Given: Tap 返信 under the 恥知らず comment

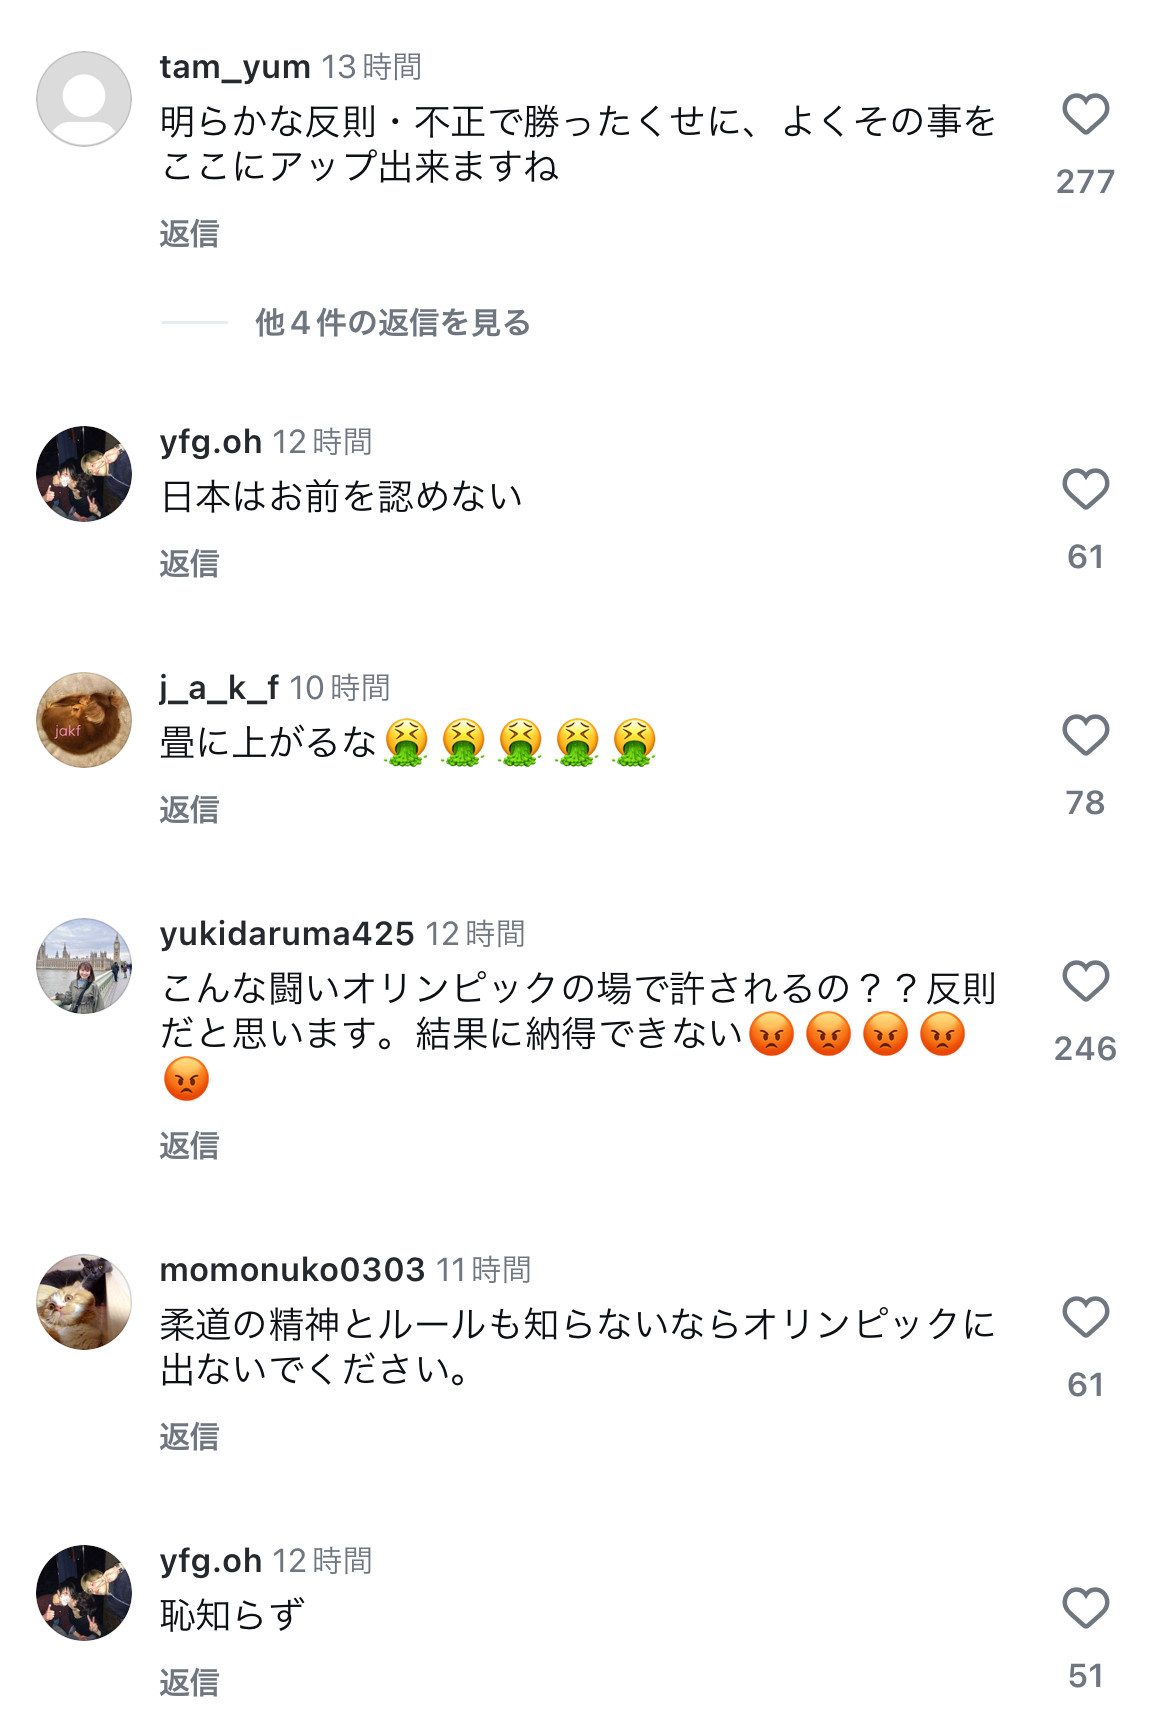Looking at the screenshot, I should coord(189,1682).
